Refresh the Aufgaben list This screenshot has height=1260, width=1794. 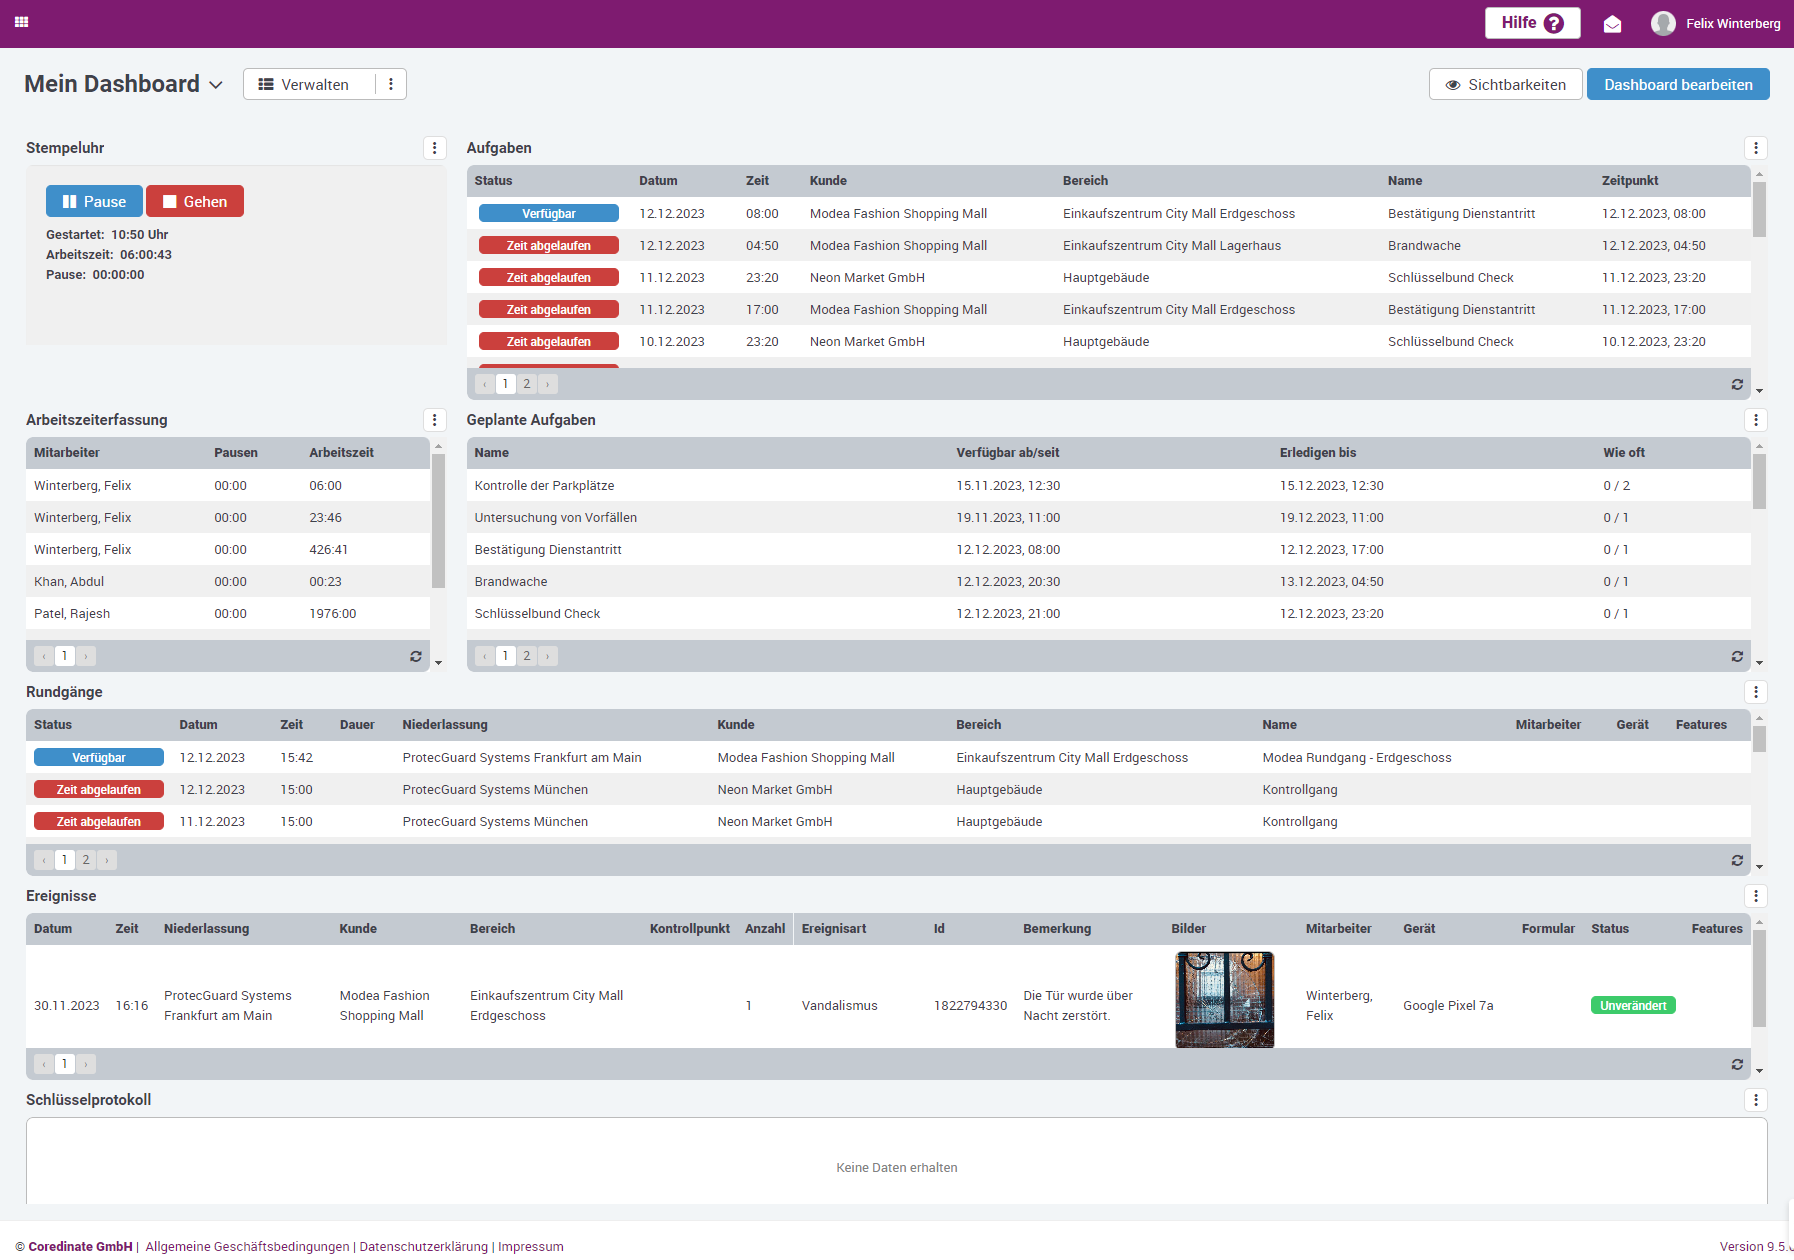click(1737, 384)
